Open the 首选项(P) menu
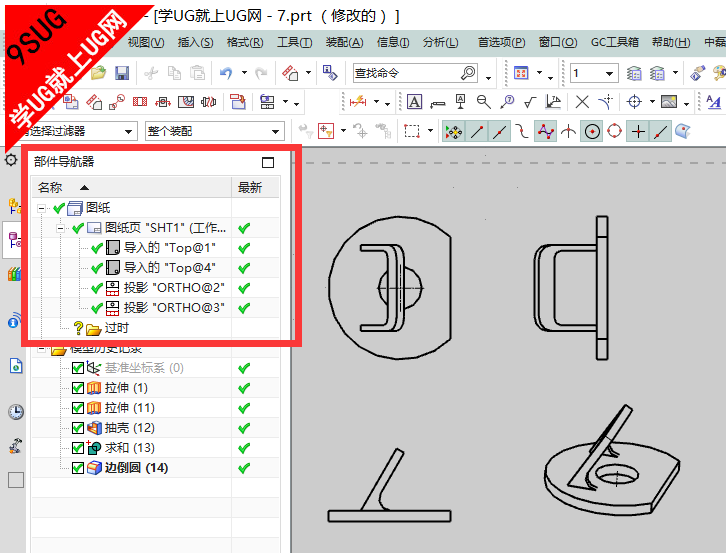This screenshot has width=726, height=553. tap(501, 43)
